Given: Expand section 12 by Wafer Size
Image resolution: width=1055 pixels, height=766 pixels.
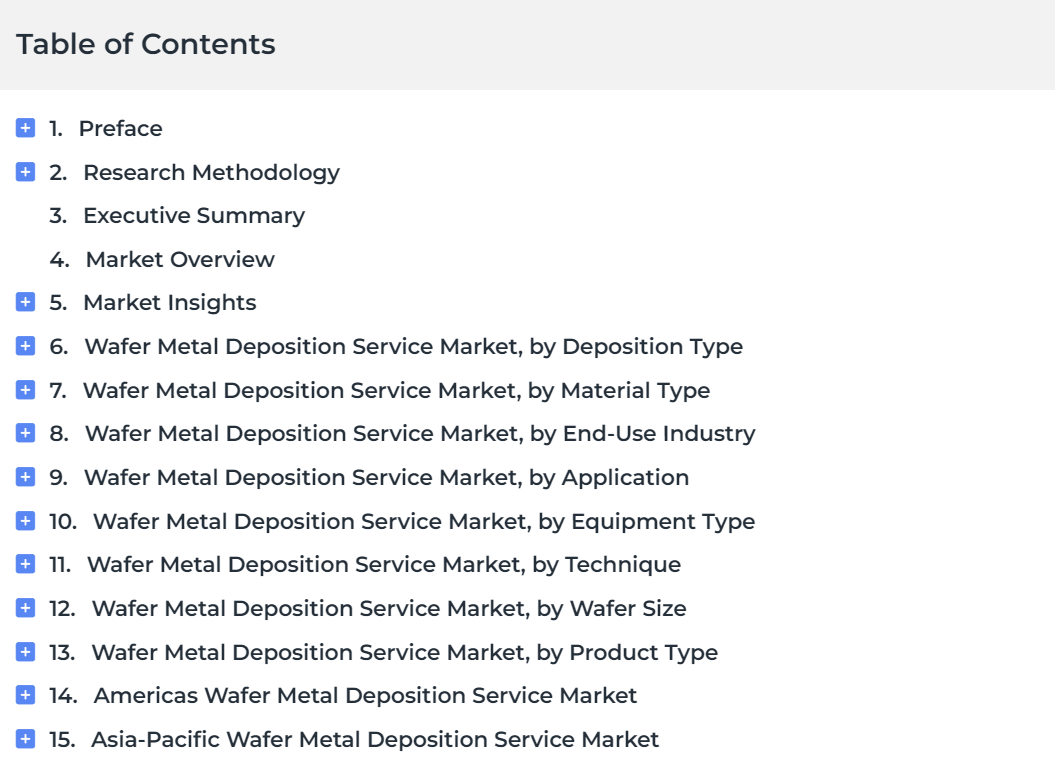Looking at the screenshot, I should (26, 608).
